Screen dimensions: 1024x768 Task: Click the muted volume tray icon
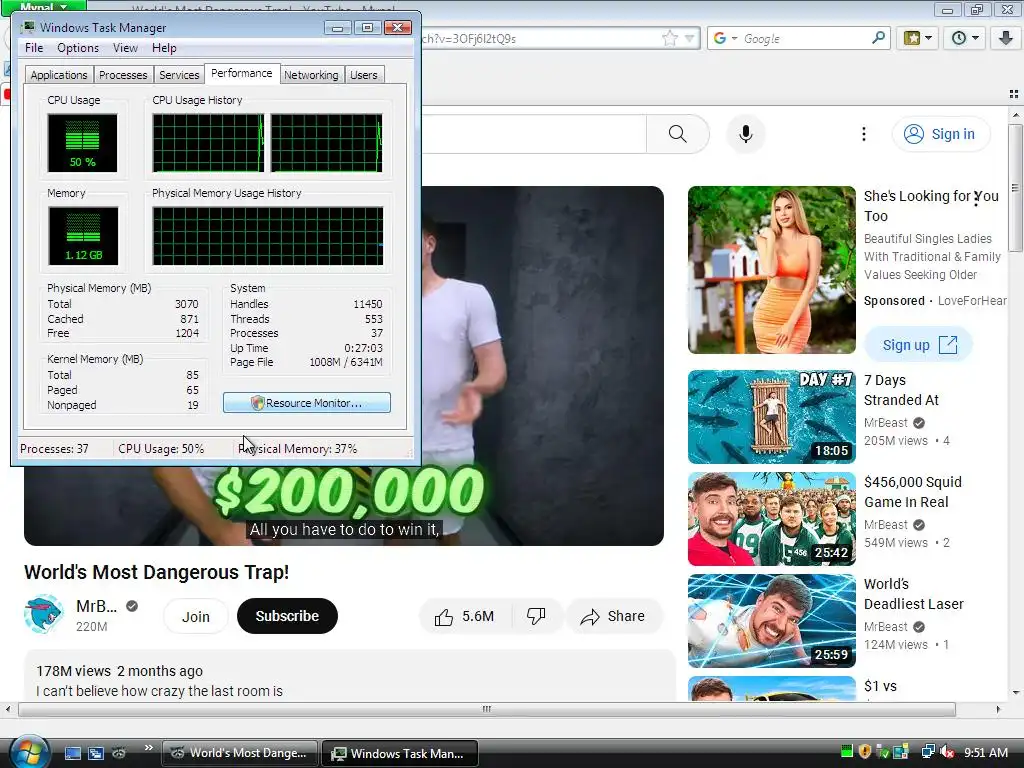coord(947,752)
